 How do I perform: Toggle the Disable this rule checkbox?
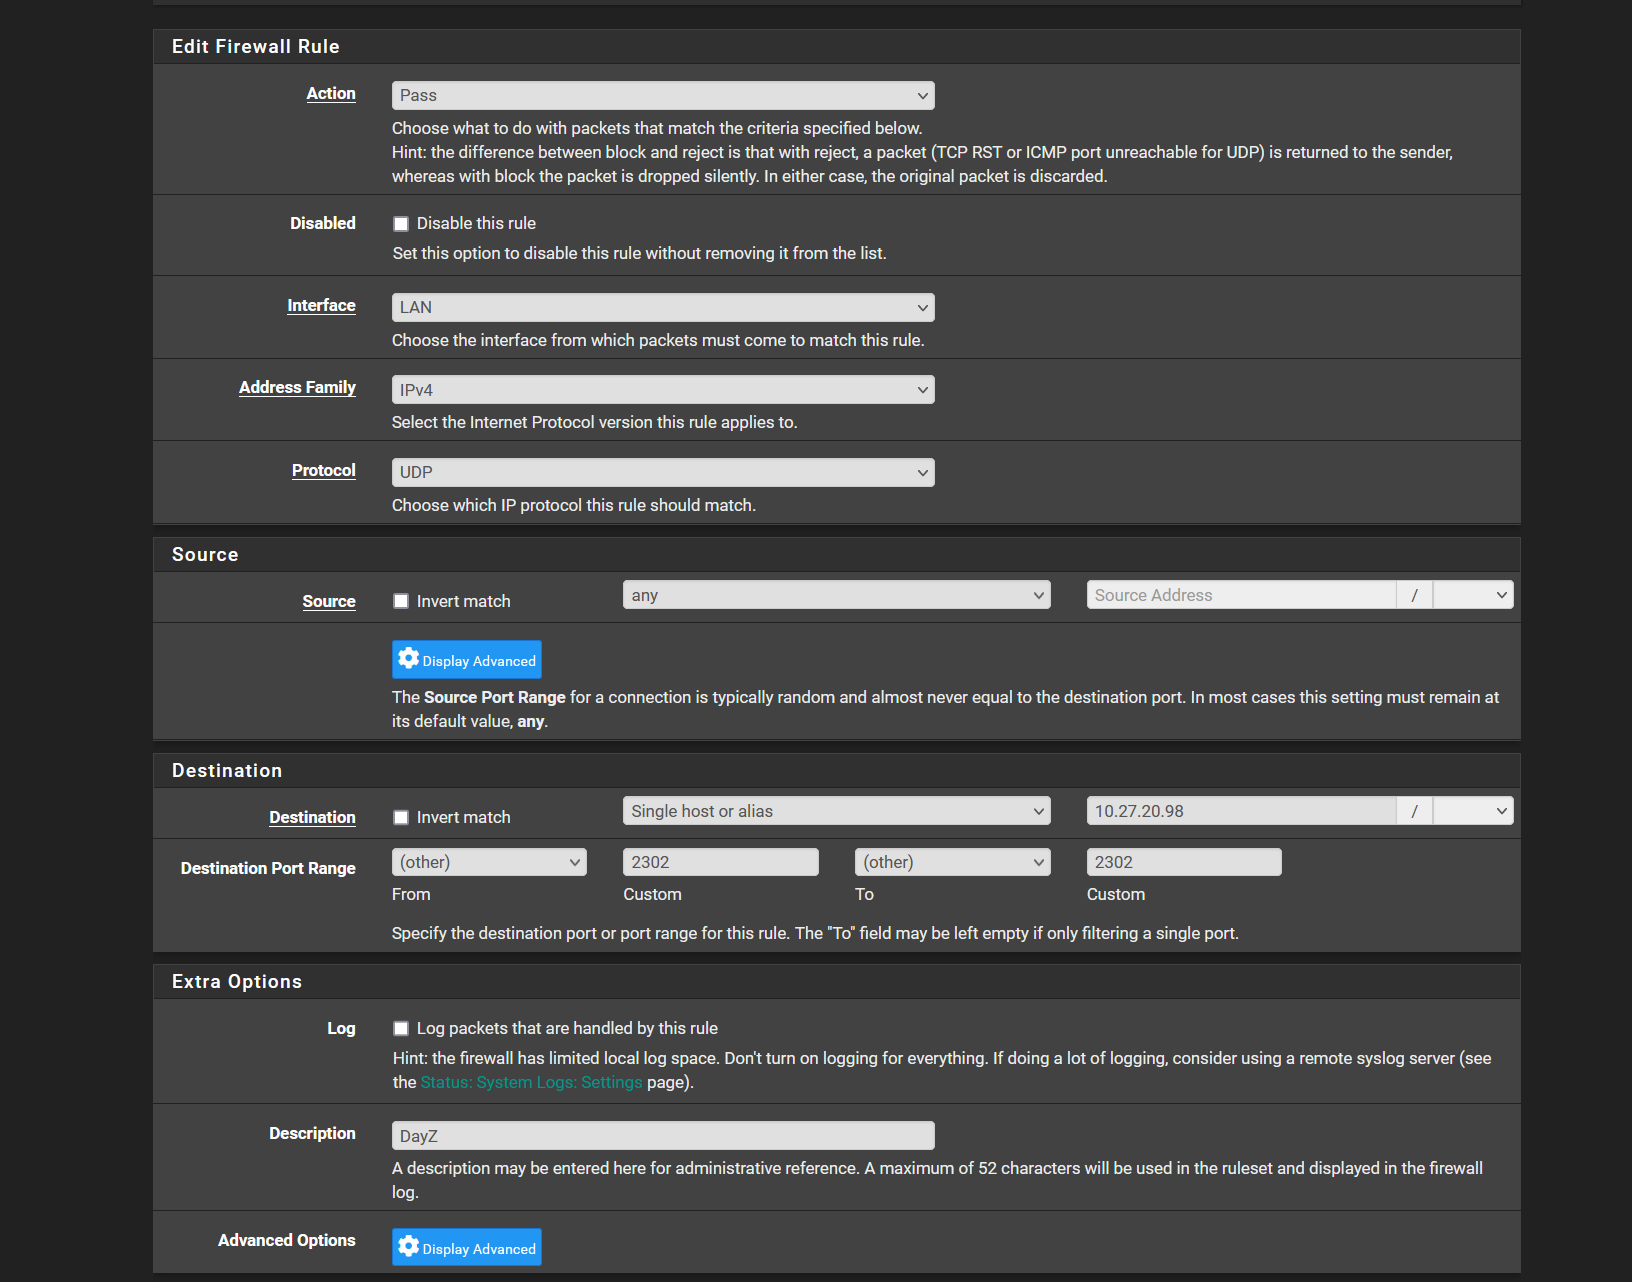[x=401, y=224]
